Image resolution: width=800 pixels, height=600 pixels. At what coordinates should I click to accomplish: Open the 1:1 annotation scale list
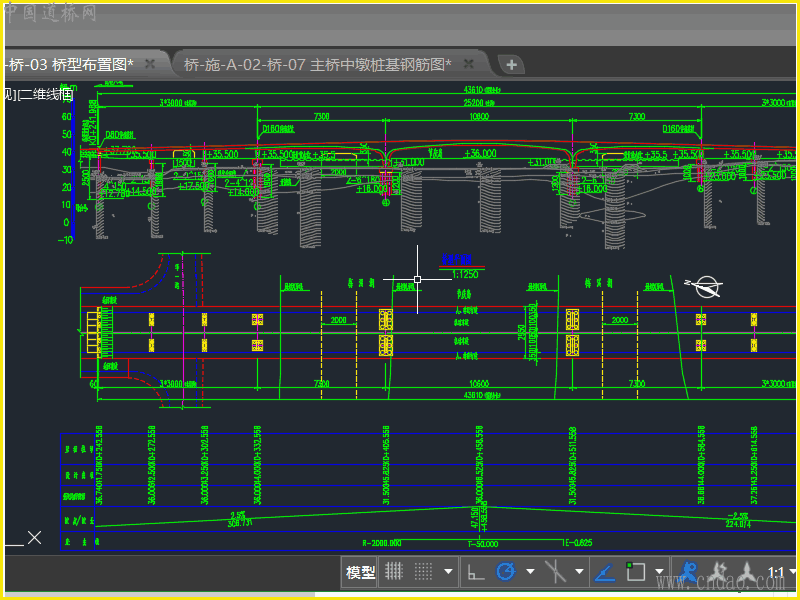[776, 573]
